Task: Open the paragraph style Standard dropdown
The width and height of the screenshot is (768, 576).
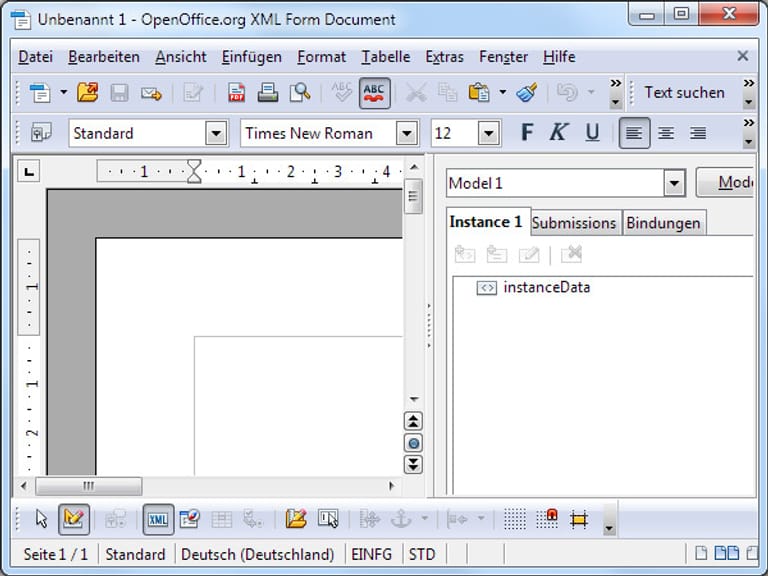Action: (x=216, y=133)
